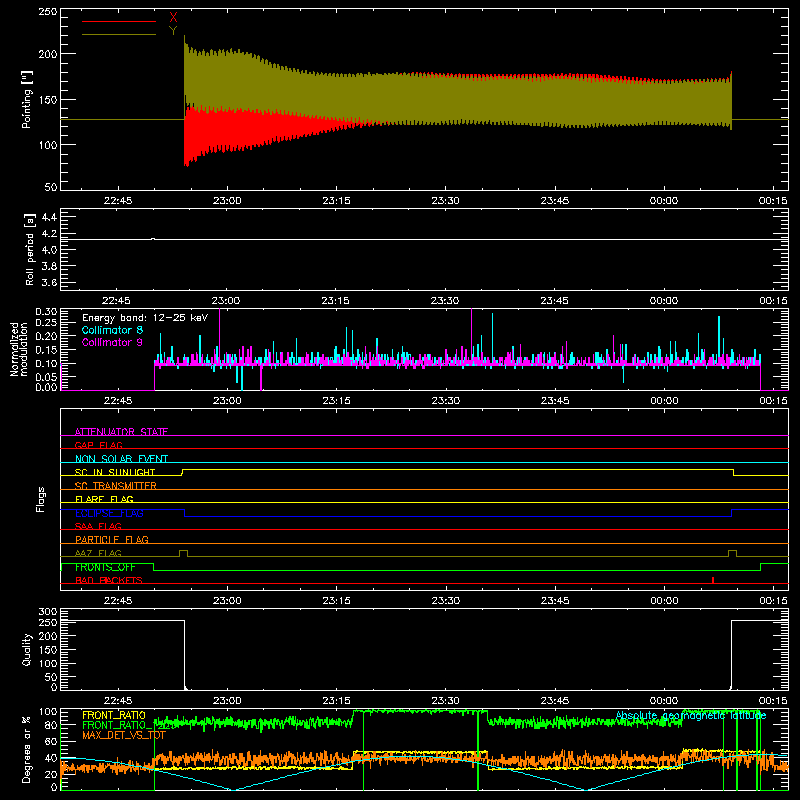Click the "Pointing ["]" axis title
Viewport: 800px width, 800px height.
[x=27, y=99]
